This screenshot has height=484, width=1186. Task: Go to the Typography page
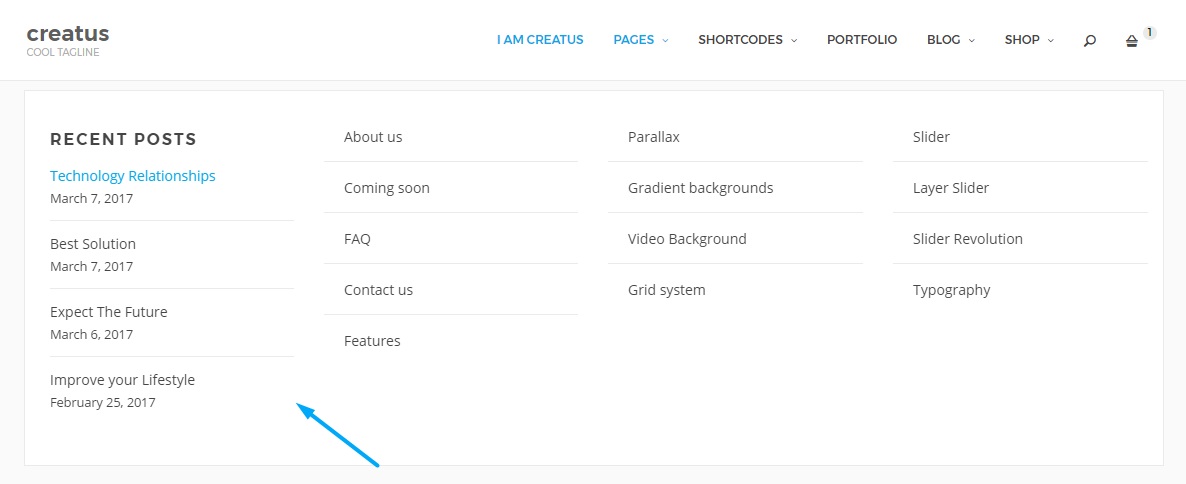(x=951, y=290)
